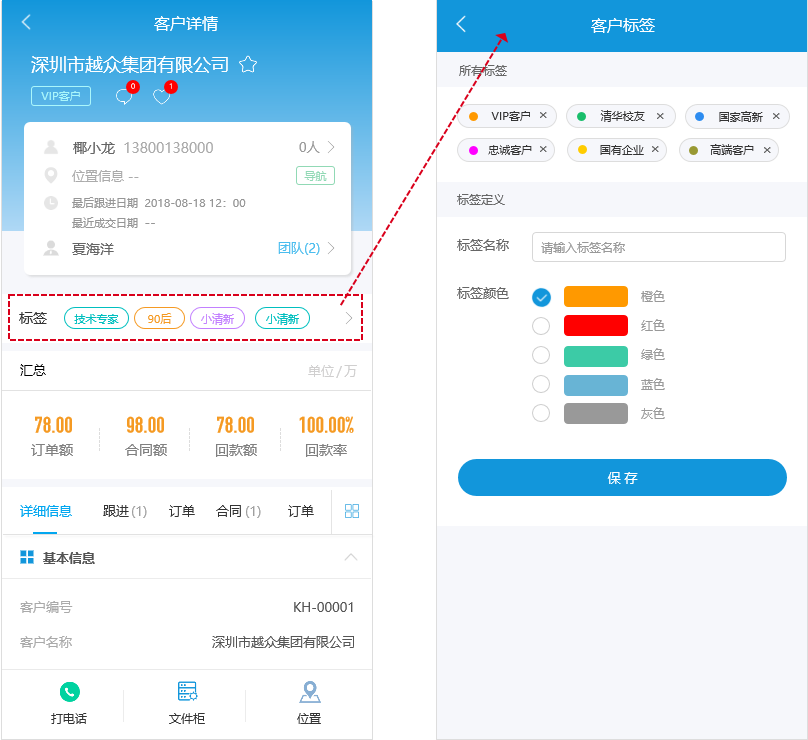Open the grid view icon beside tabs
Viewport: 808px width, 740px height.
tap(352, 511)
